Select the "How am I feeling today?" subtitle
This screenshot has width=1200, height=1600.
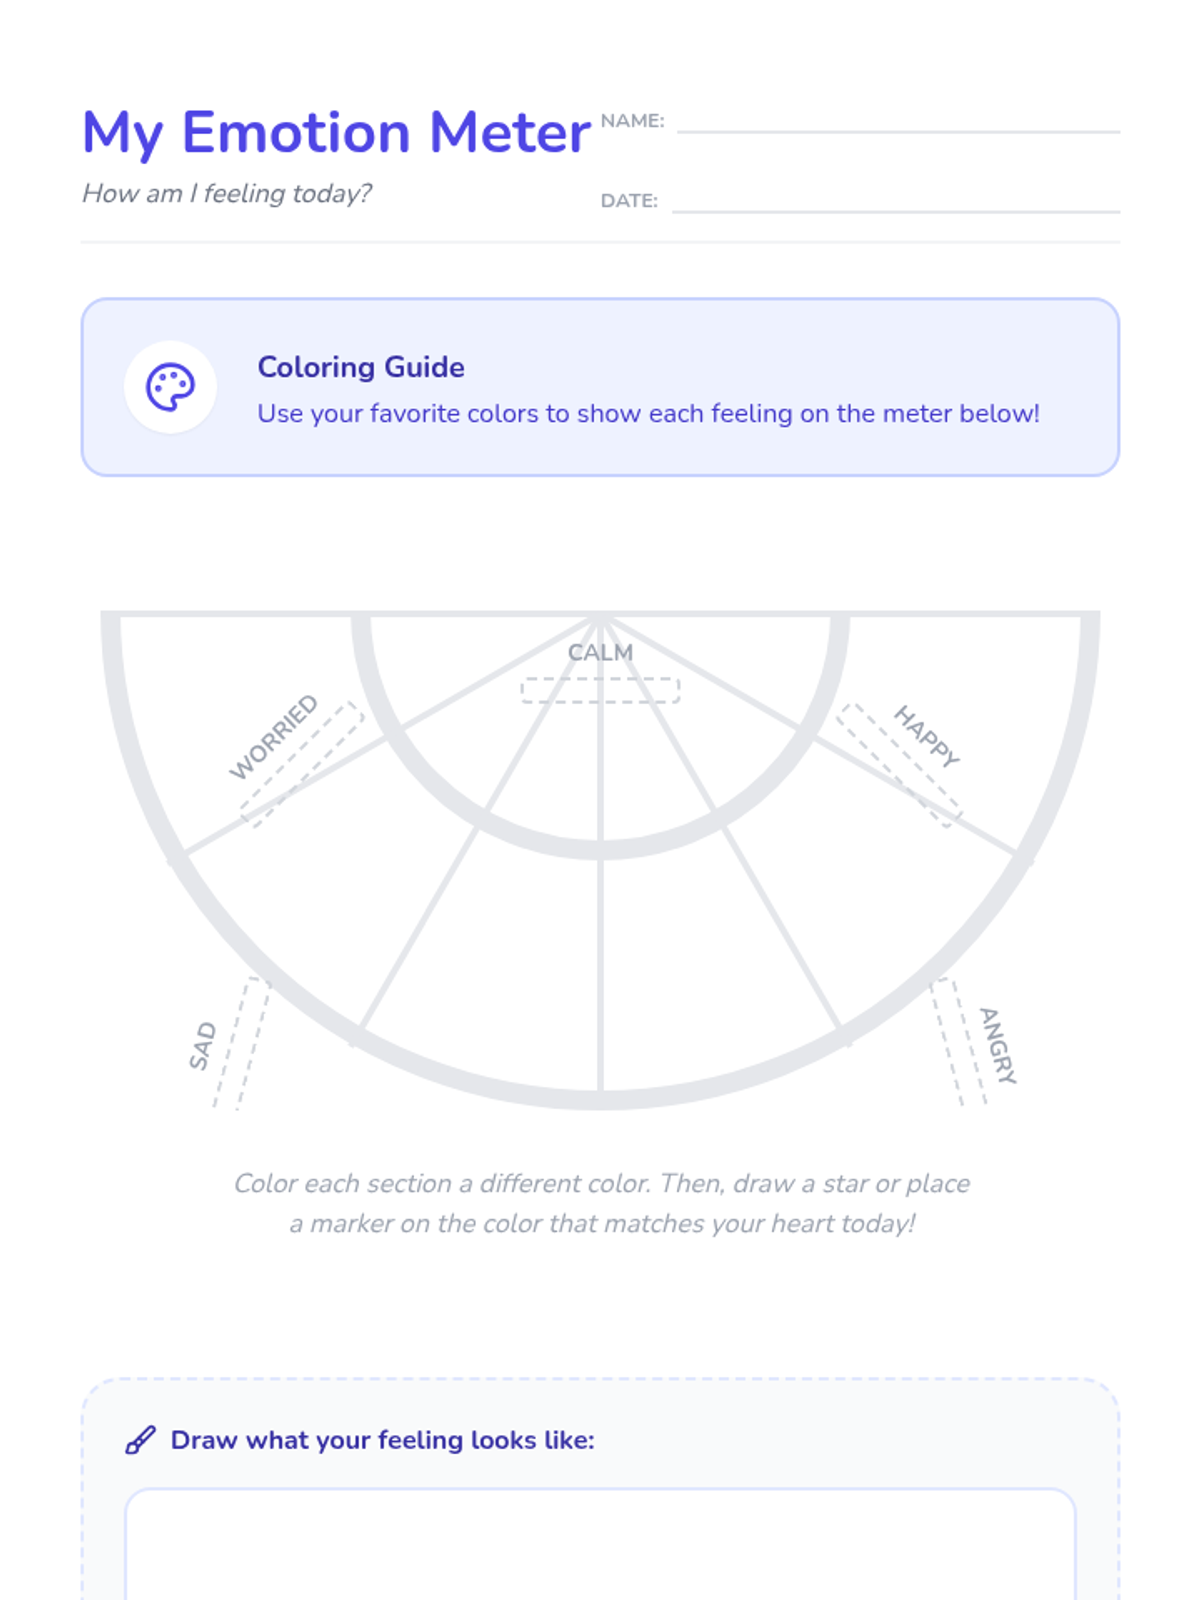227,193
